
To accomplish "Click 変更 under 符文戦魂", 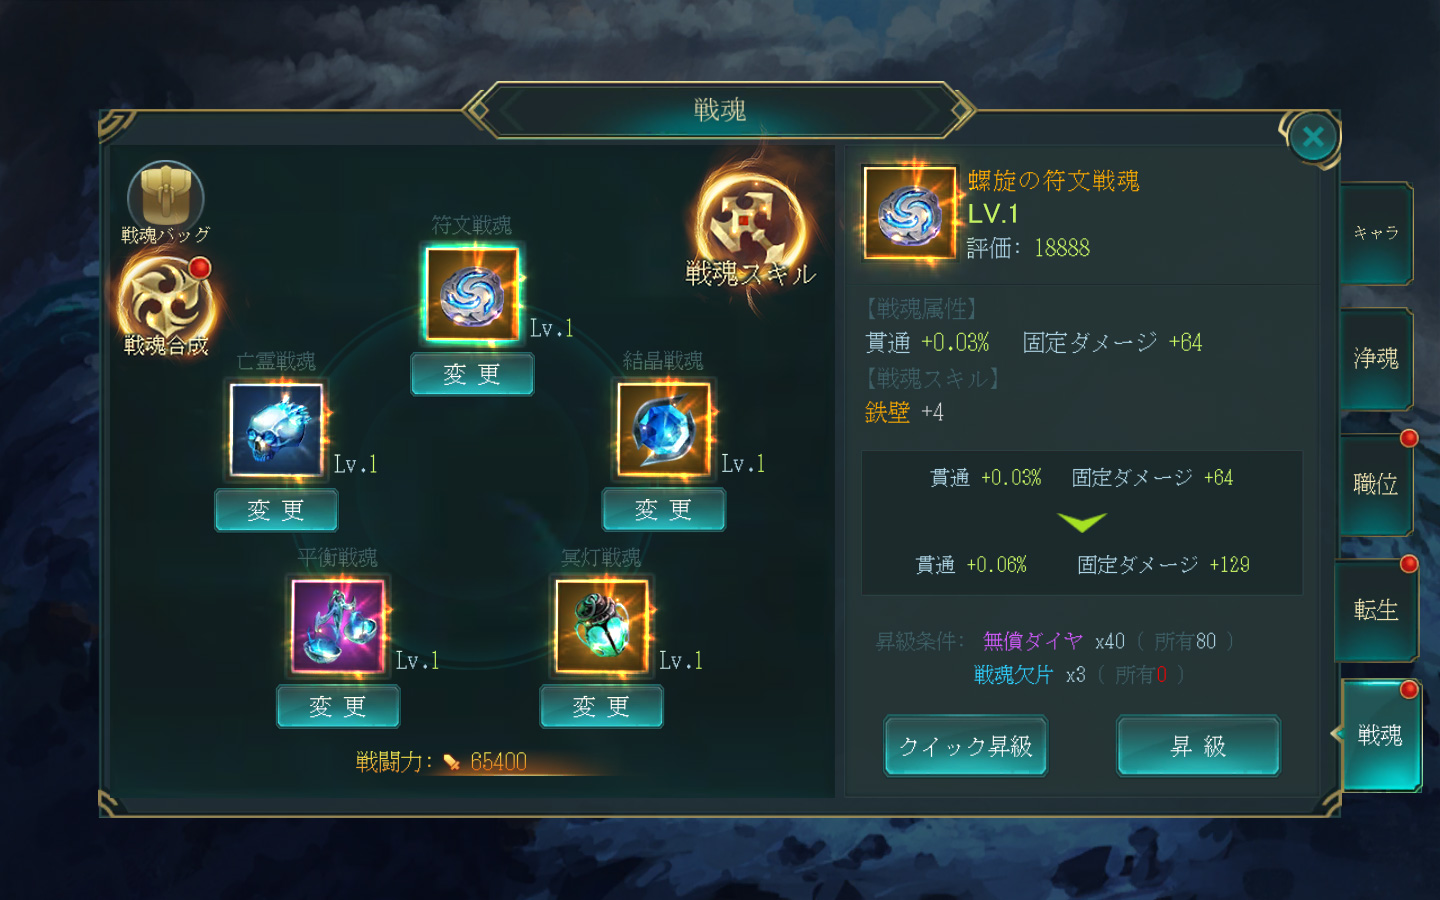I will coord(472,374).
